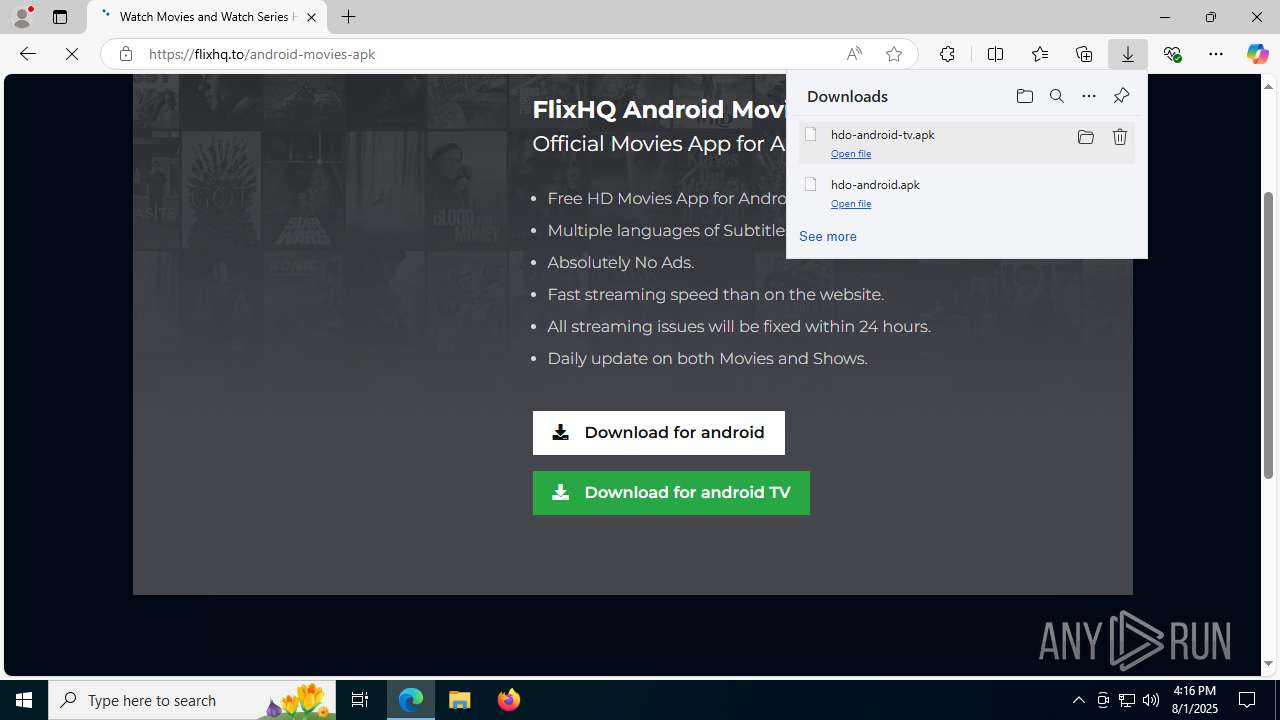Stop loading the page
The image size is (1280, 720).
72,54
